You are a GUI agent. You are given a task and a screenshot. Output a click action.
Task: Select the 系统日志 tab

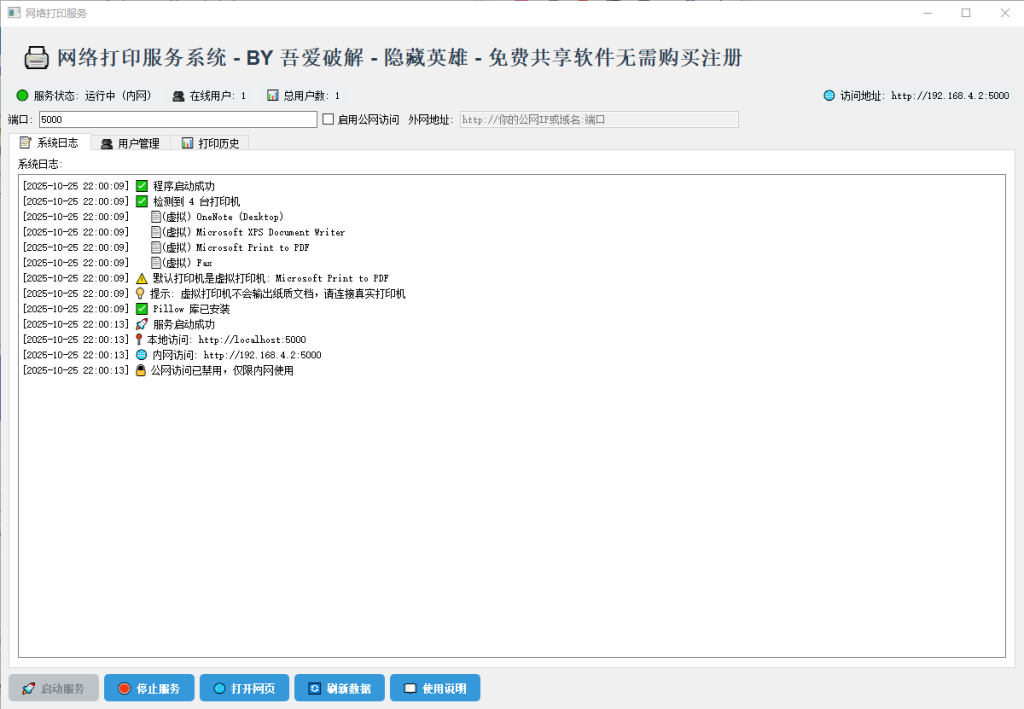pos(49,143)
